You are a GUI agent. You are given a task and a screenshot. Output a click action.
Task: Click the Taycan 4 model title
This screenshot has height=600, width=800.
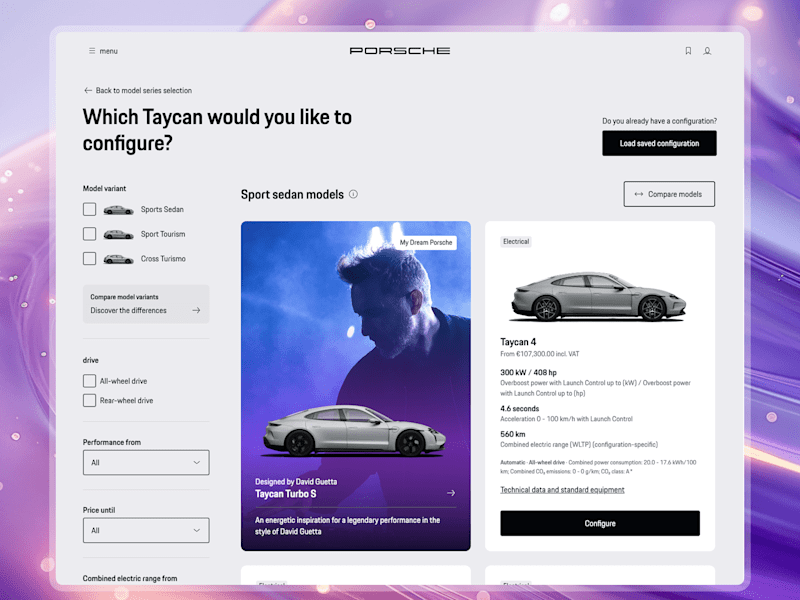(518, 342)
